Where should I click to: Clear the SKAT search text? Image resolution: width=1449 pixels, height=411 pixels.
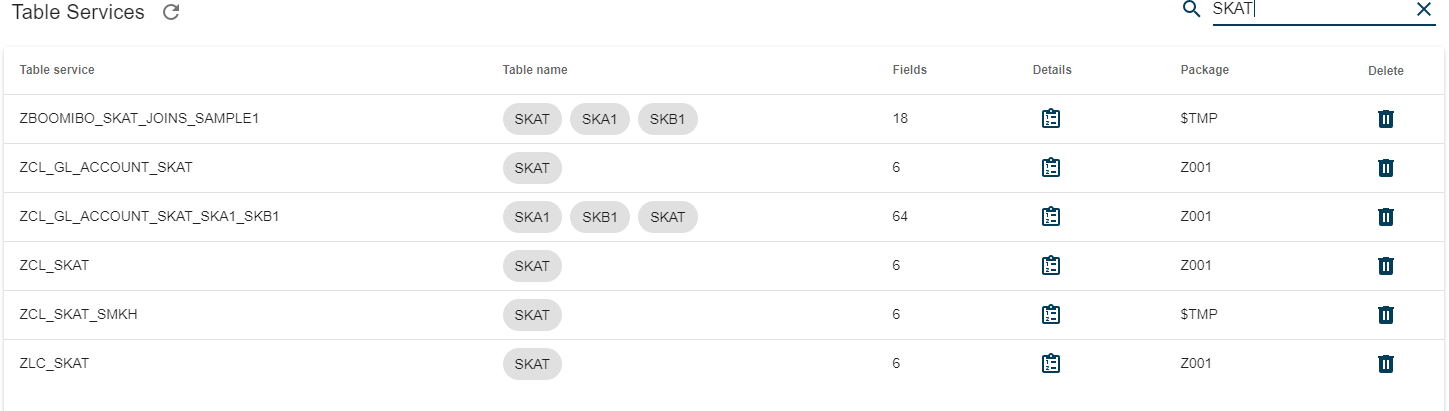coord(1424,10)
